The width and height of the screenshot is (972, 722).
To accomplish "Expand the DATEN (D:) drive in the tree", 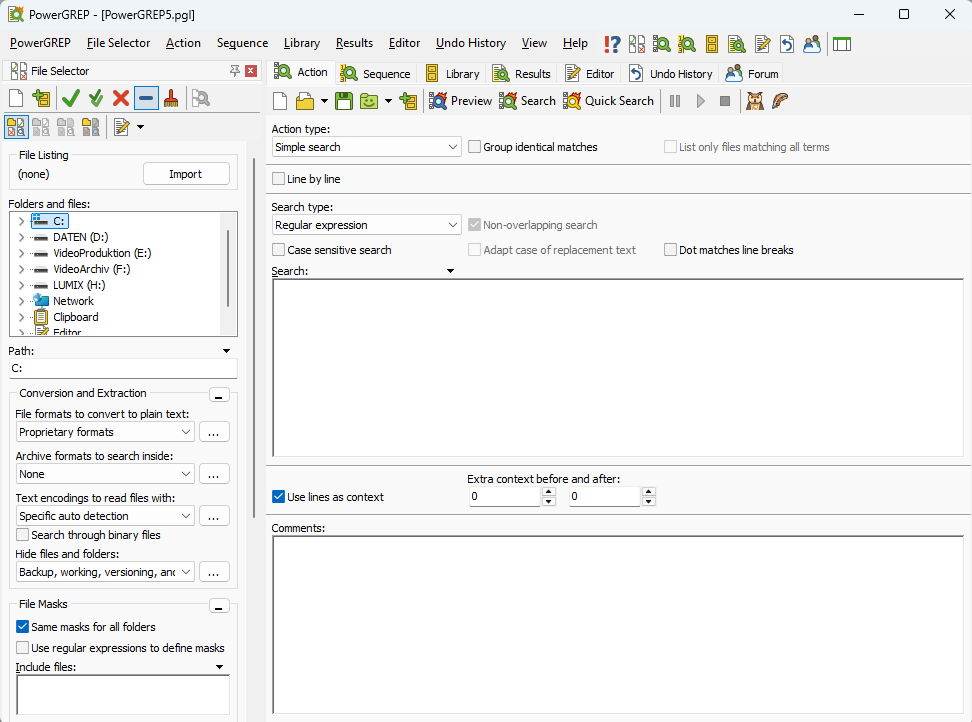I will (20, 237).
